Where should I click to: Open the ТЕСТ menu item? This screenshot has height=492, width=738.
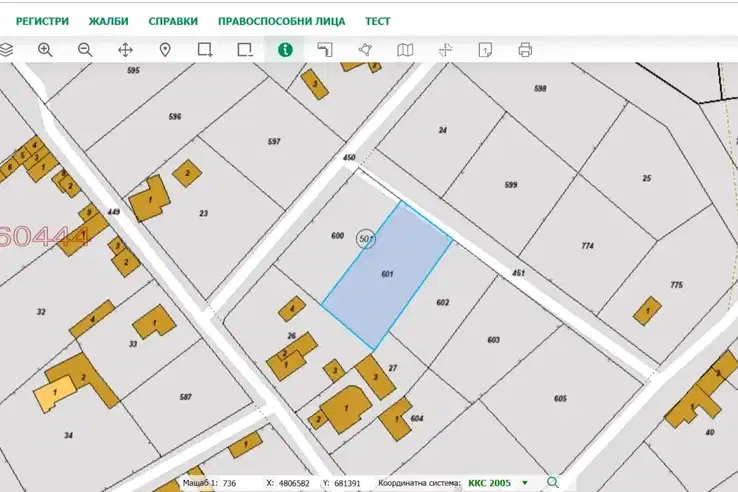377,21
